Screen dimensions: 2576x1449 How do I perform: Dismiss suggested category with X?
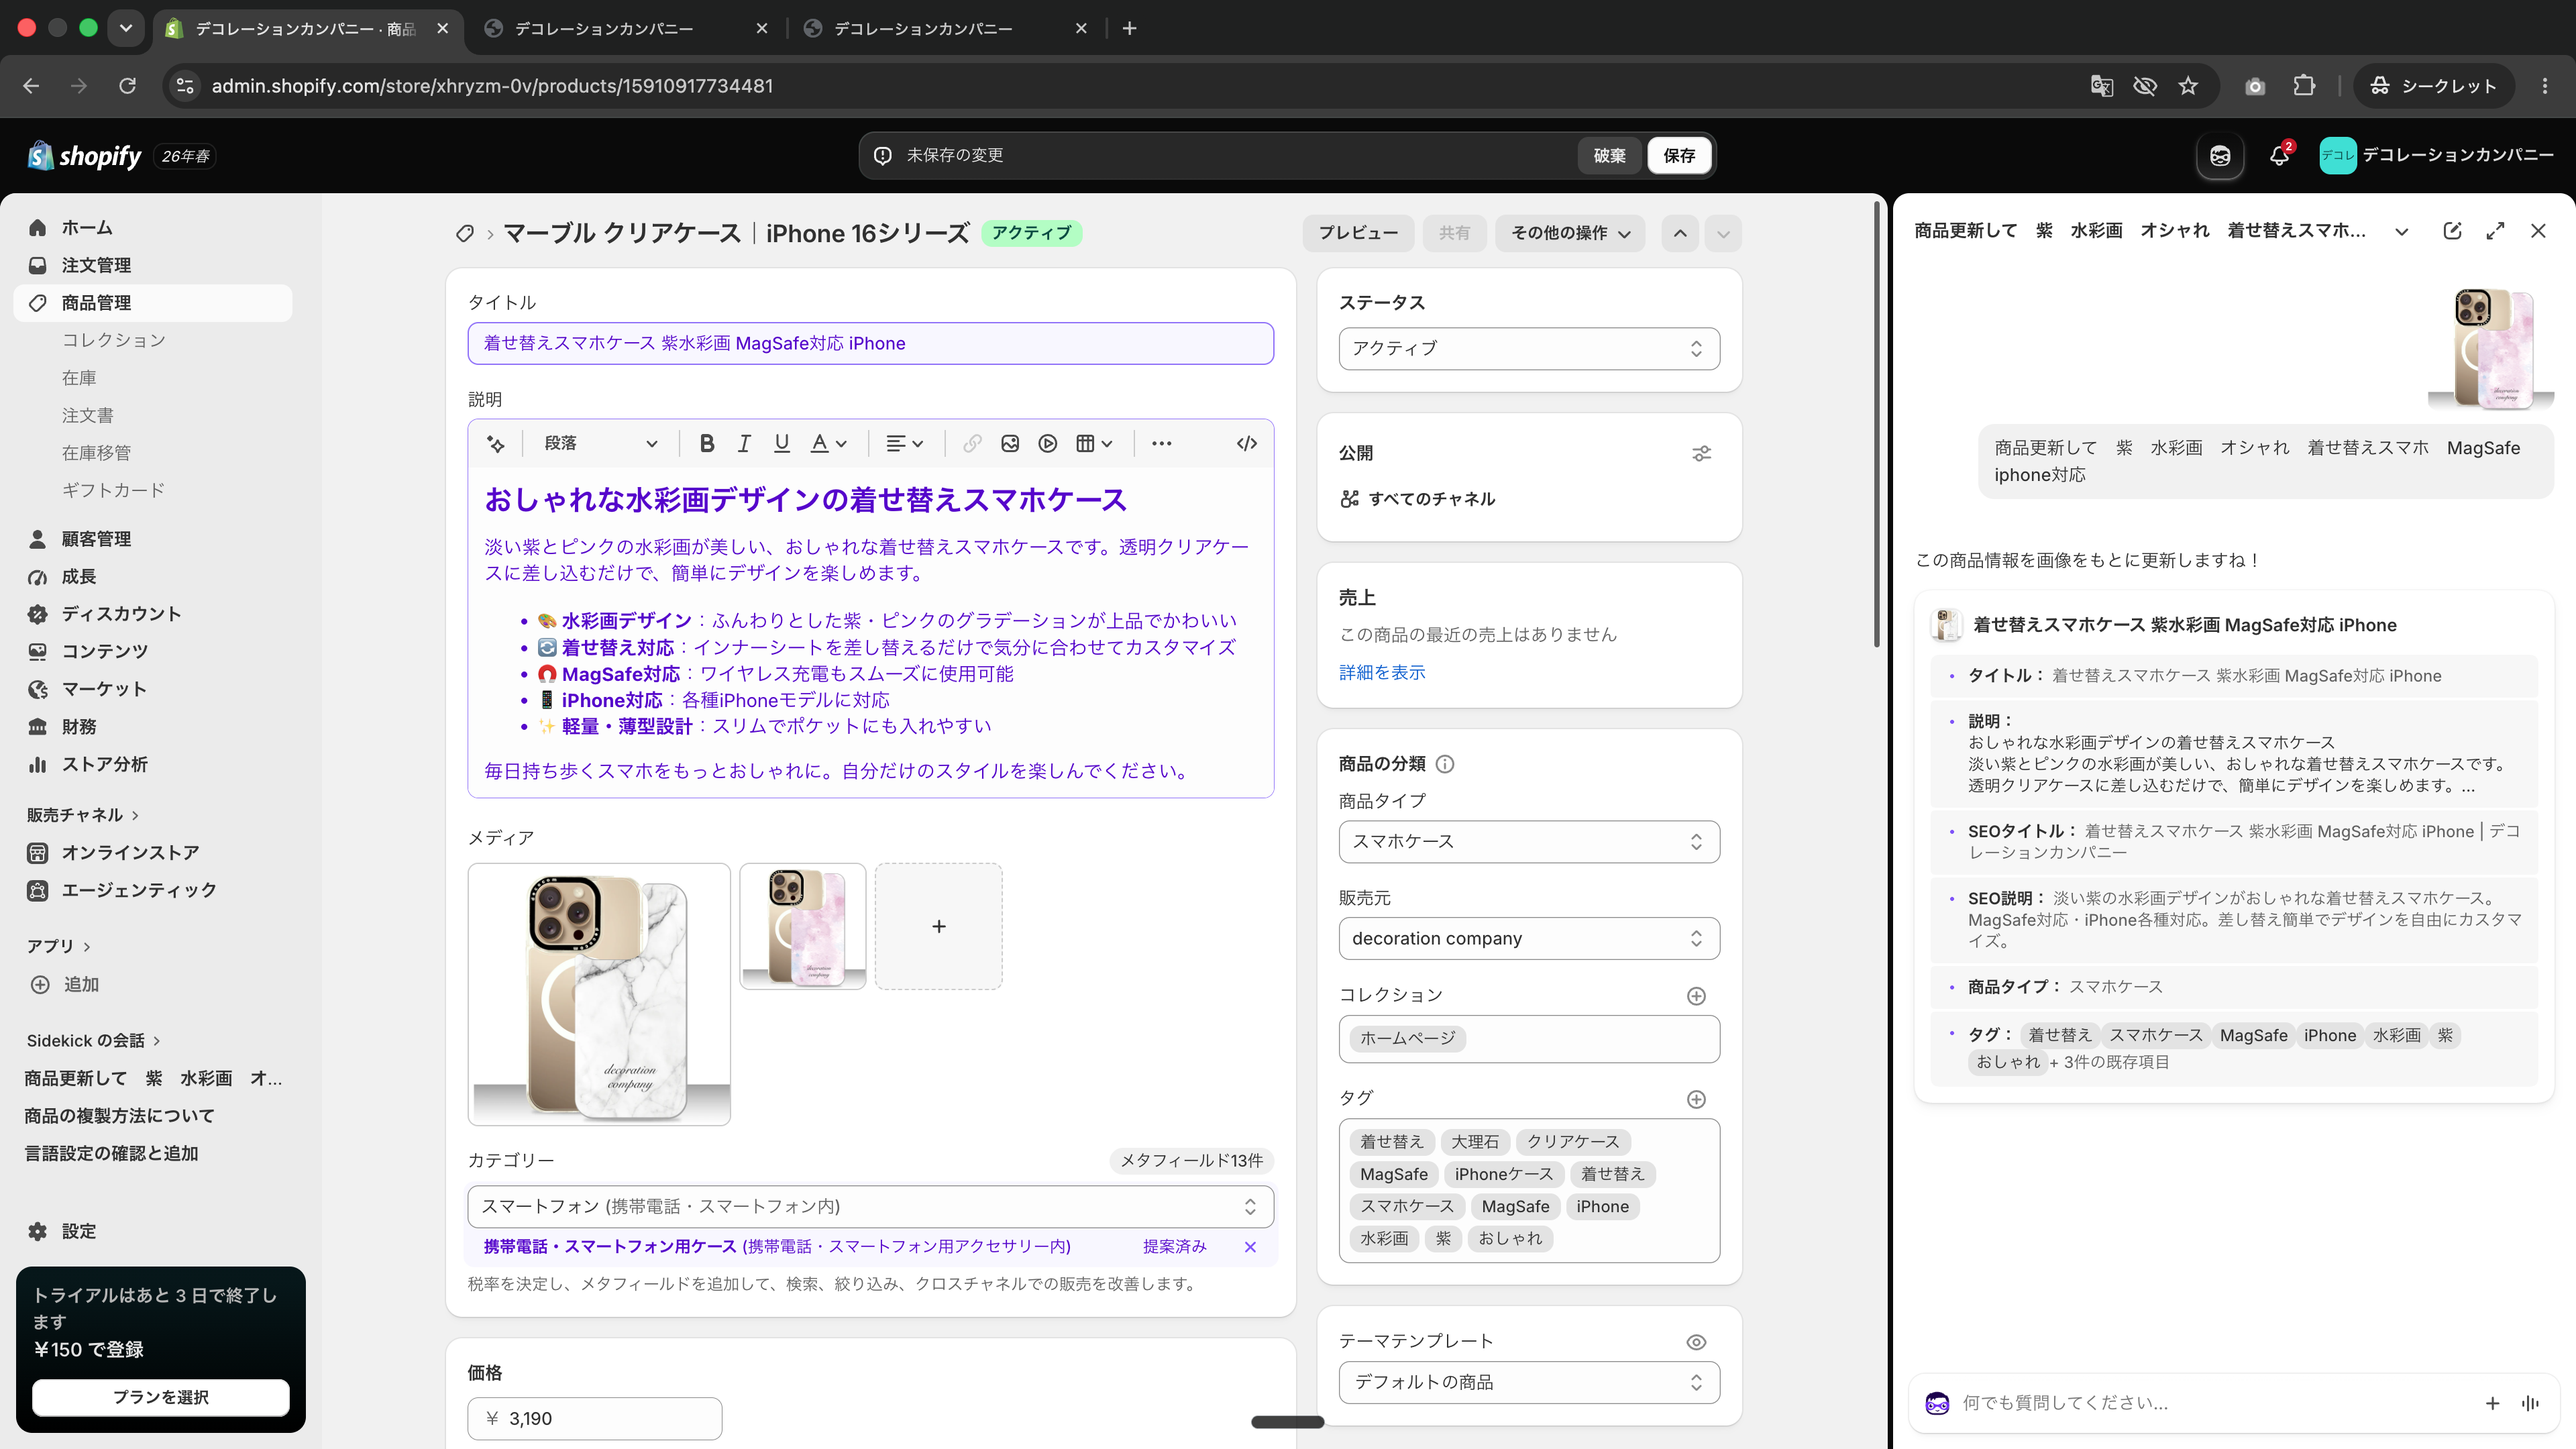point(1250,1246)
